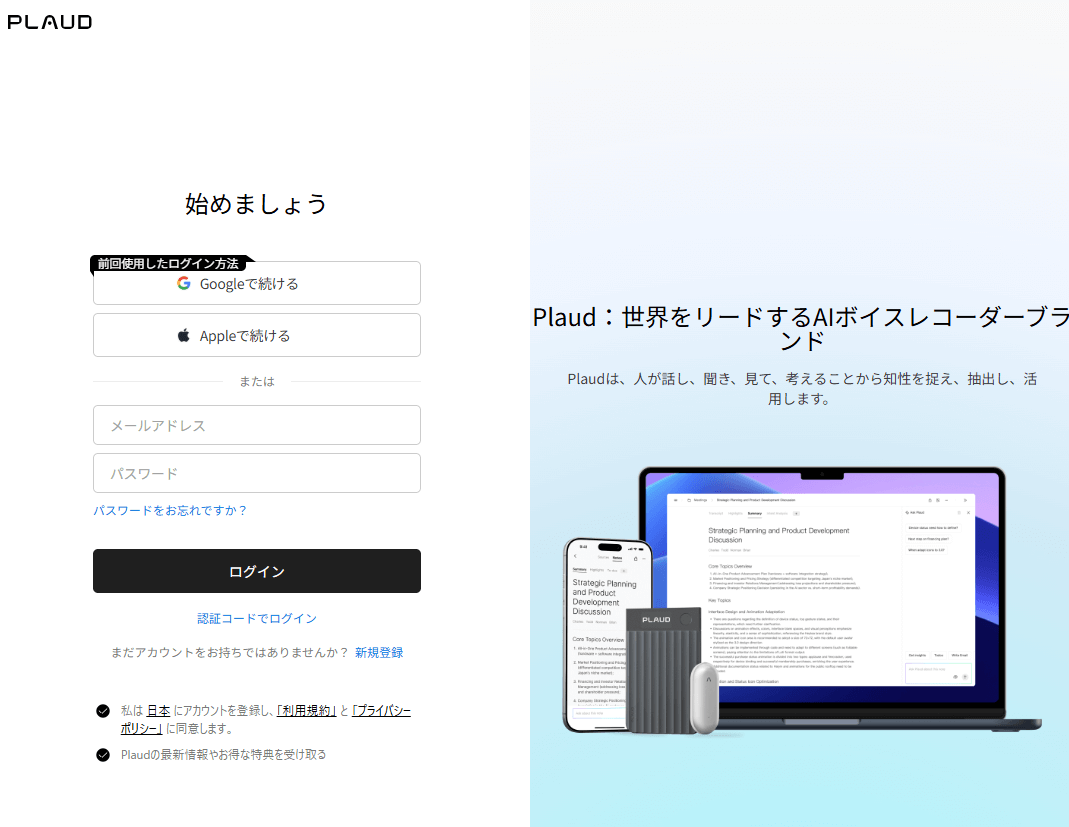Toggle the Plaud最新情報 newsletter checkbox
Viewport: 1069px width, 827px height.
pos(103,755)
